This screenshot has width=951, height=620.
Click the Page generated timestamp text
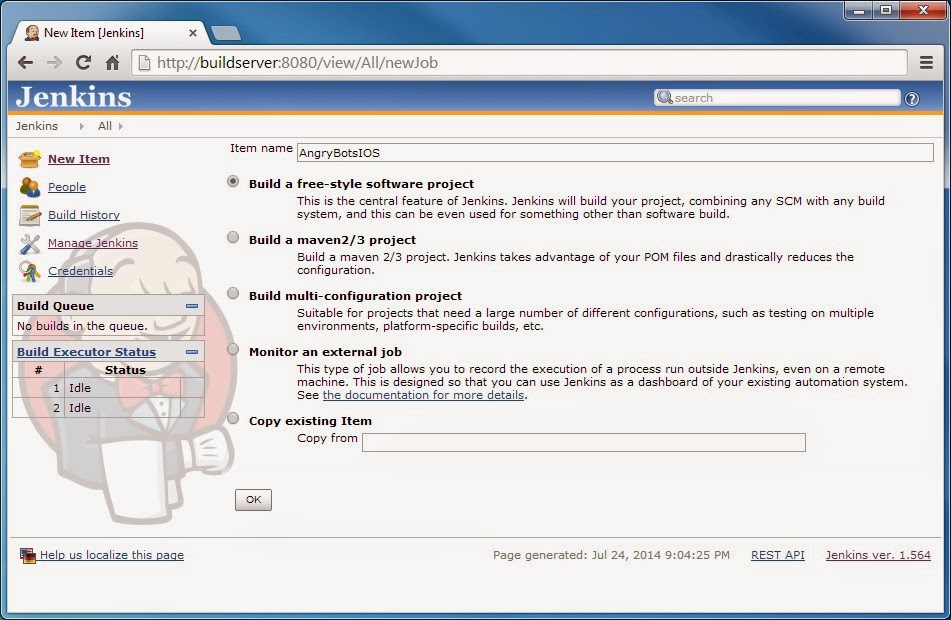point(611,555)
